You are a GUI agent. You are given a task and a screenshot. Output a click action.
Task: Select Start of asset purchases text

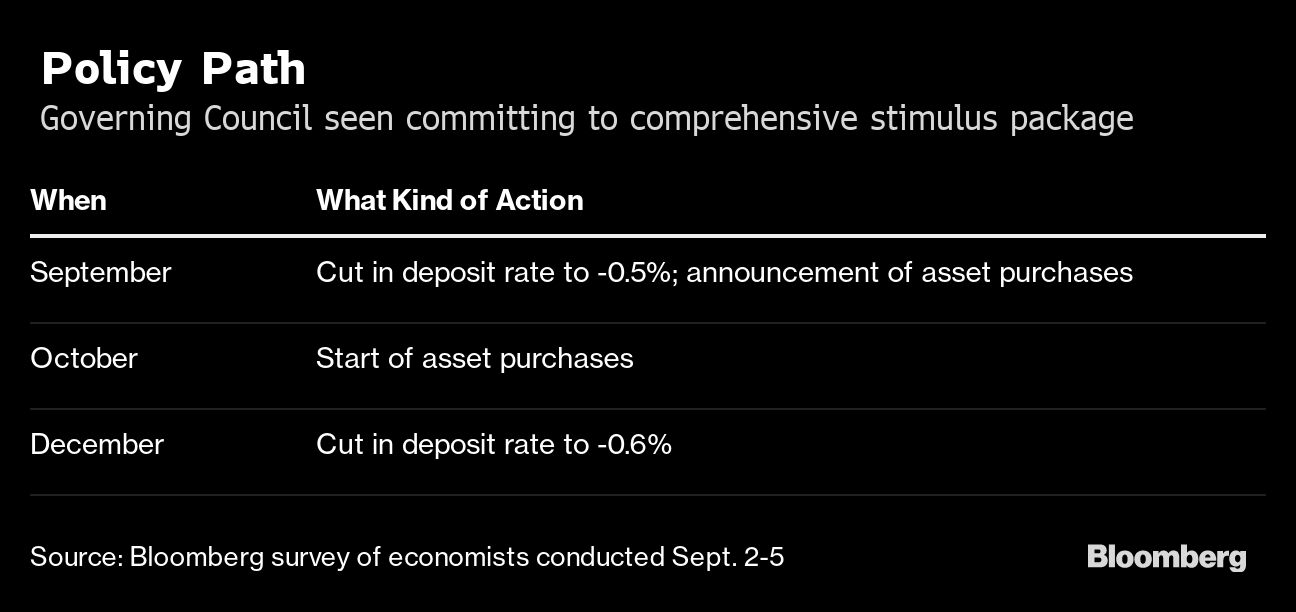coord(475,359)
